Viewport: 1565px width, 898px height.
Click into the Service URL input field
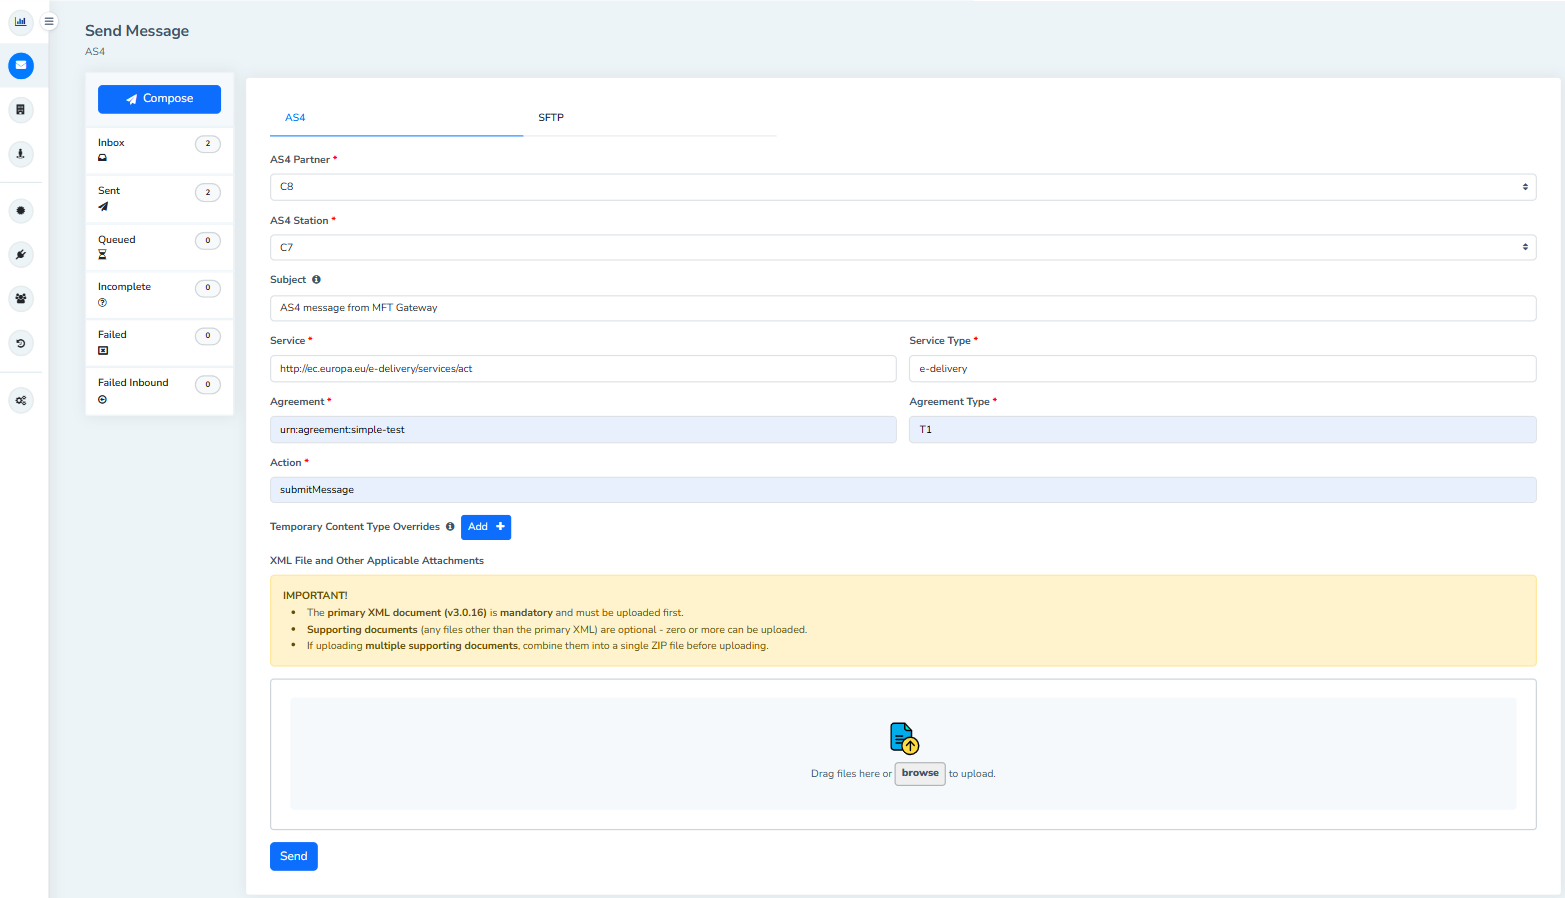[x=582, y=369]
